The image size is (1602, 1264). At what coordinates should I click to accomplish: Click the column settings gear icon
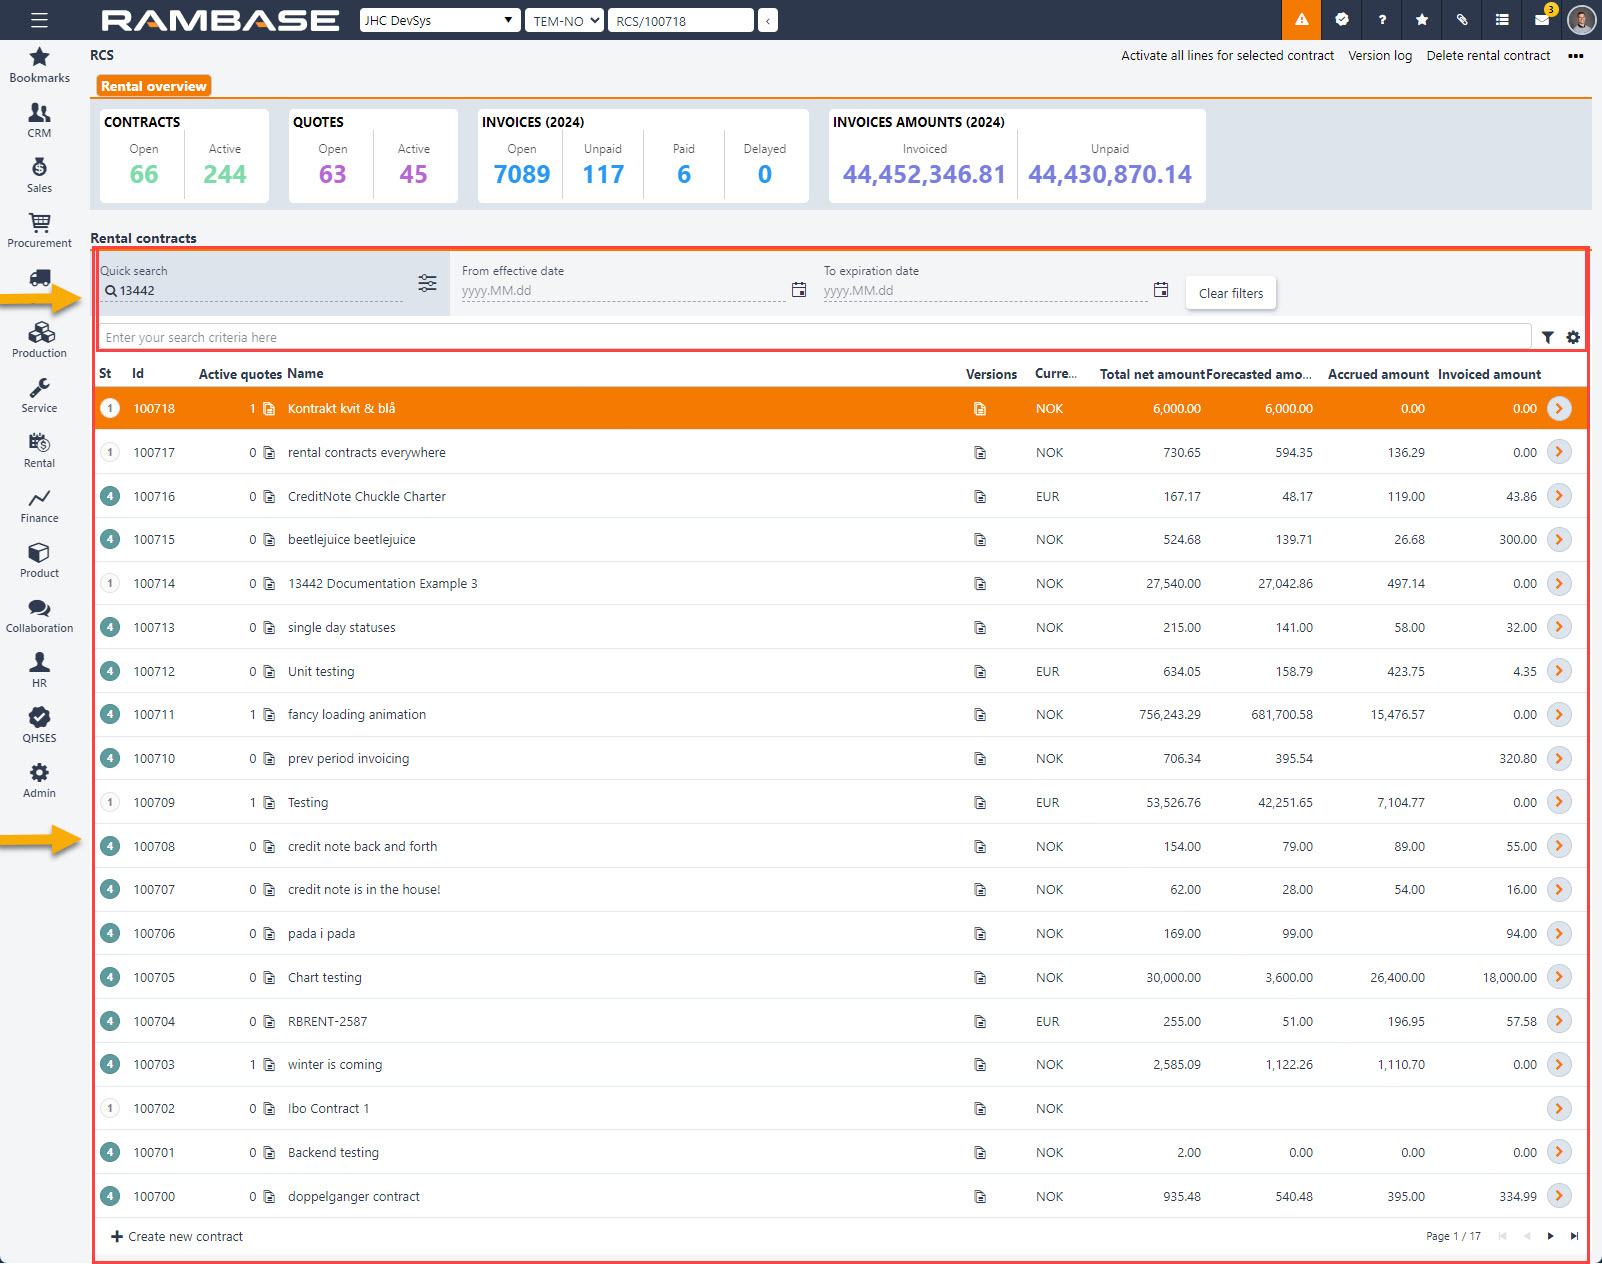click(1573, 338)
